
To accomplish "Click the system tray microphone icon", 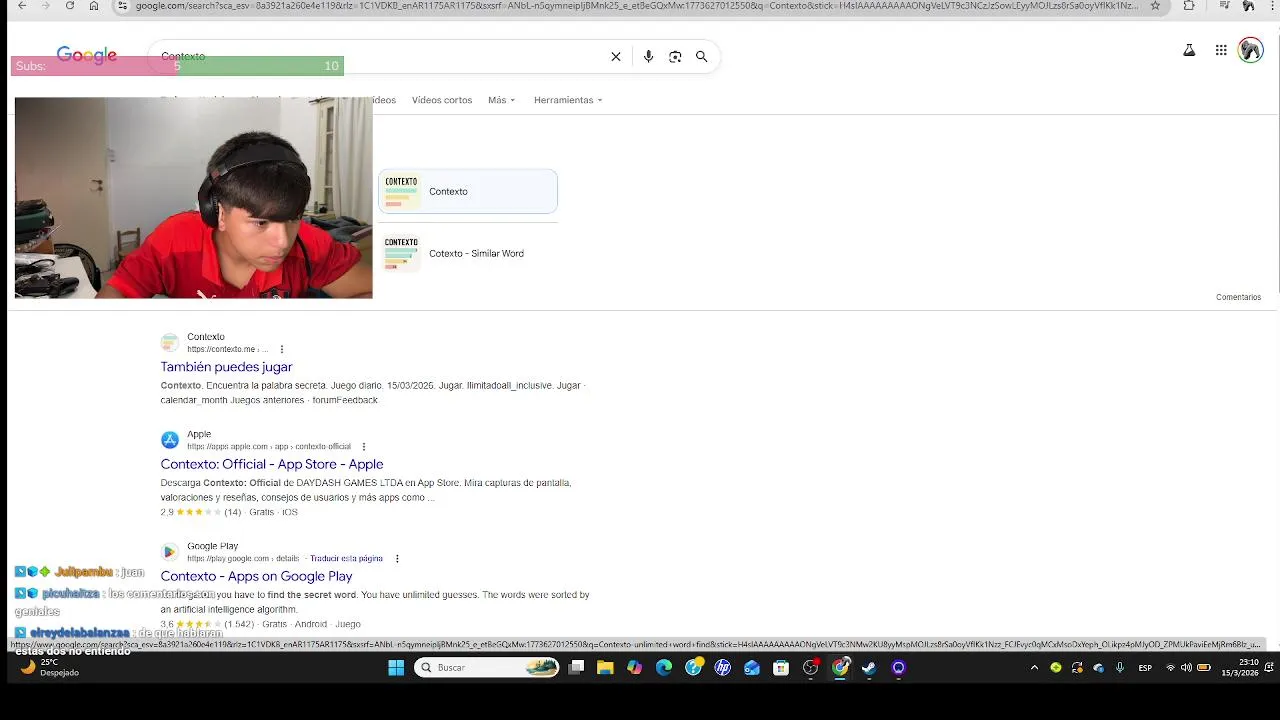I will (1120, 668).
